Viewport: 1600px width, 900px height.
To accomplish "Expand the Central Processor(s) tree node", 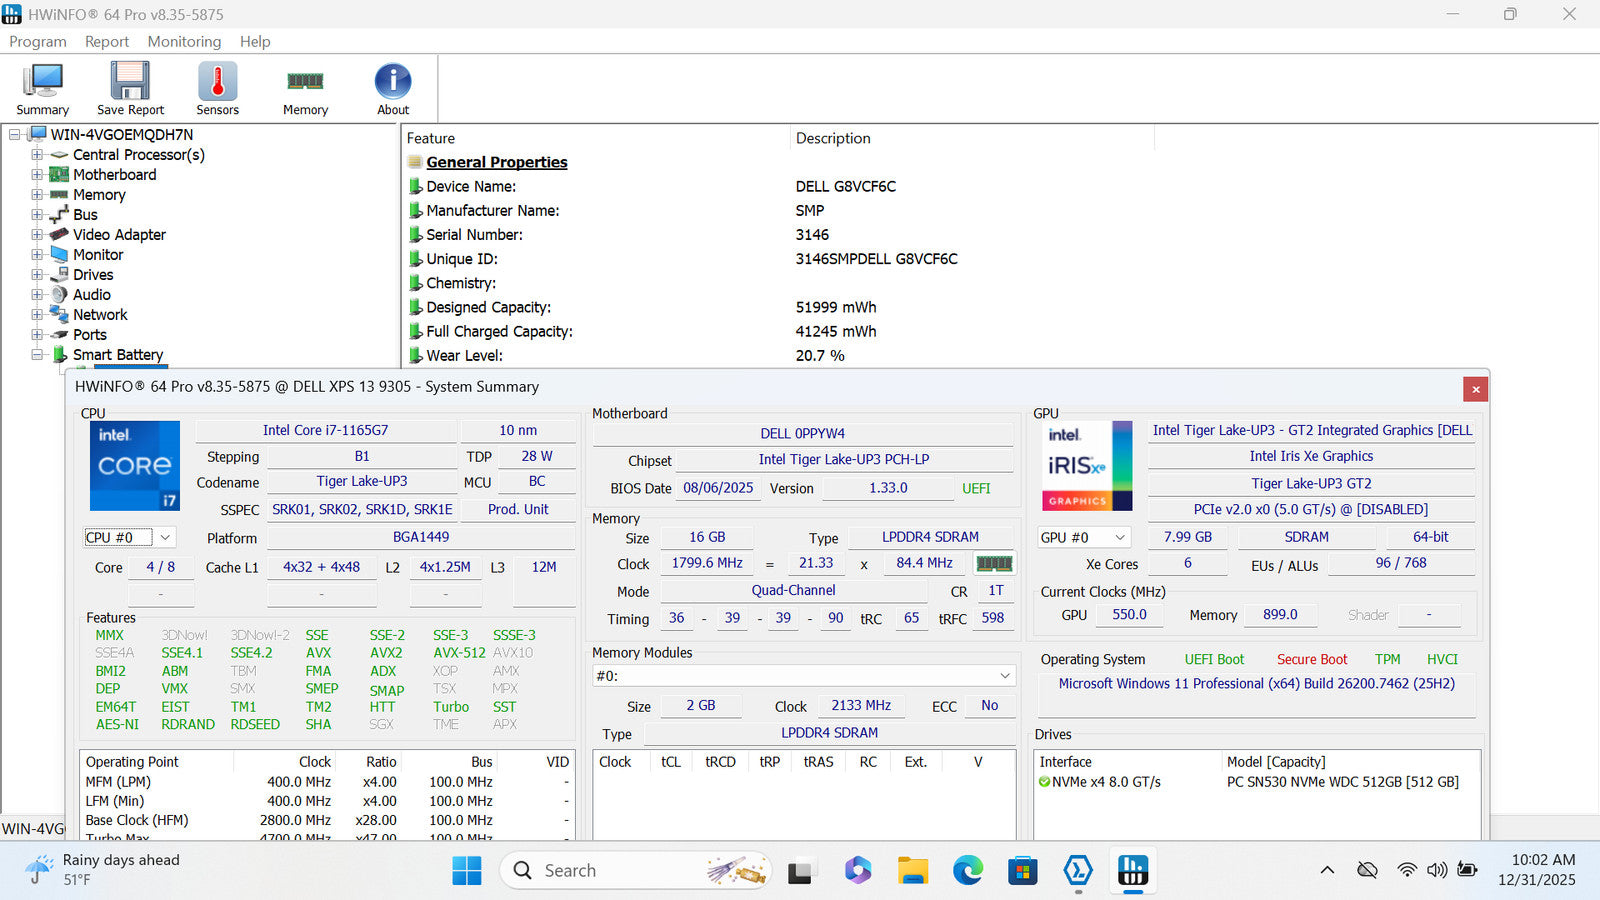I will click(x=37, y=155).
